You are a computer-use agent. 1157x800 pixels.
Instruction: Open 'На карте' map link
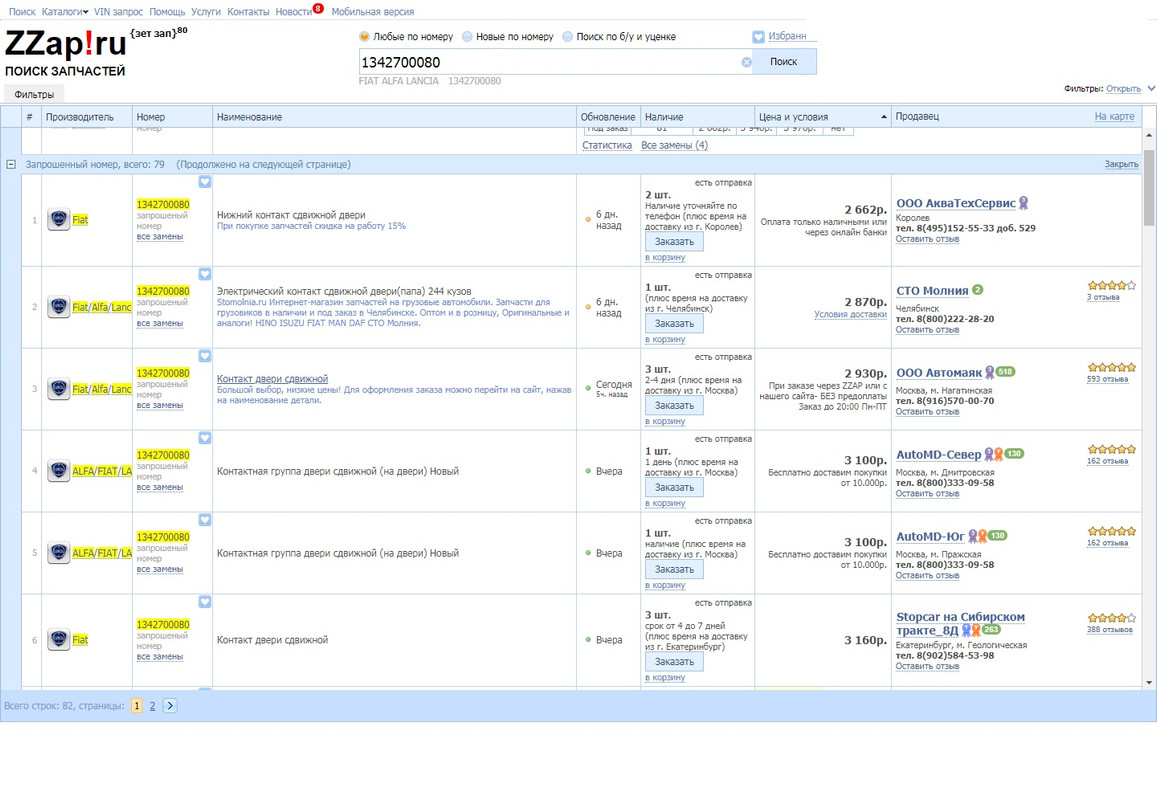(1114, 116)
